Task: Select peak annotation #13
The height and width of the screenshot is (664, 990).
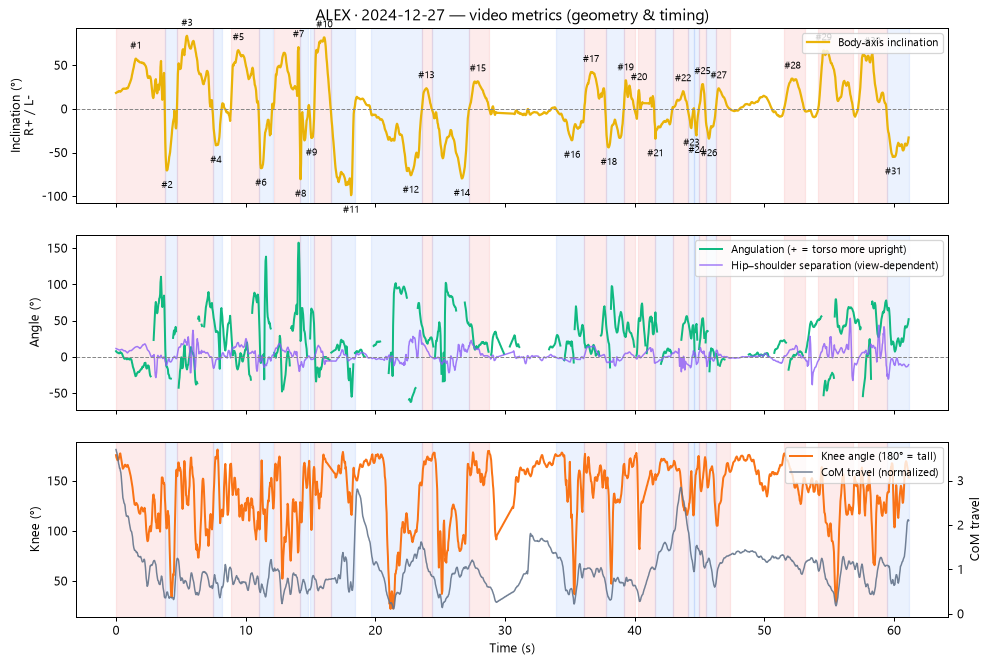Action: [426, 75]
